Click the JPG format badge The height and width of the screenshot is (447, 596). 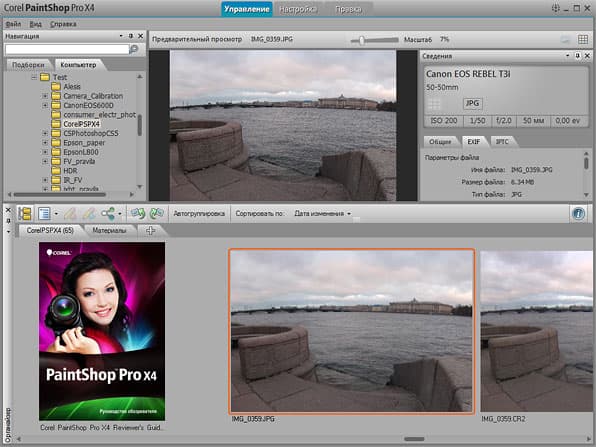click(472, 103)
